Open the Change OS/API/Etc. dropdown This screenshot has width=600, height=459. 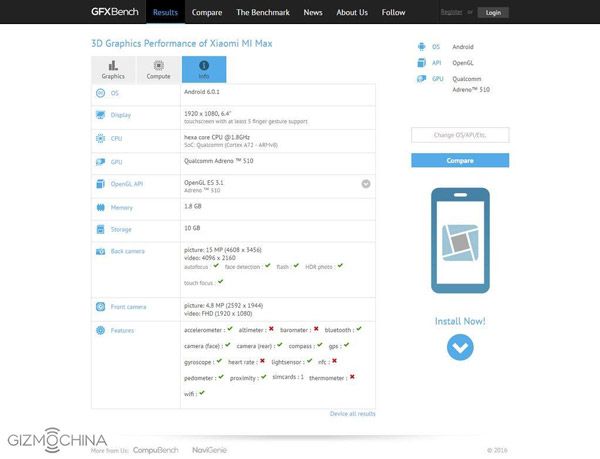(460, 135)
